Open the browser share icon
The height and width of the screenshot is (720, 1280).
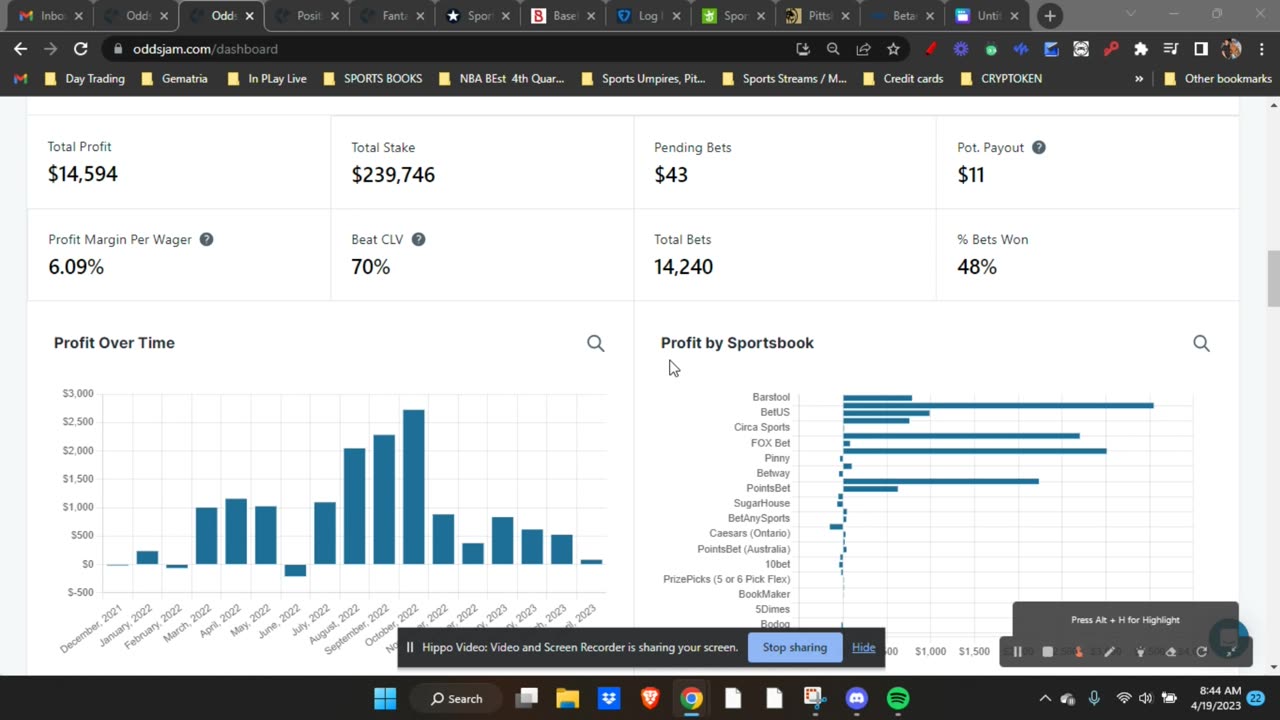point(863,48)
